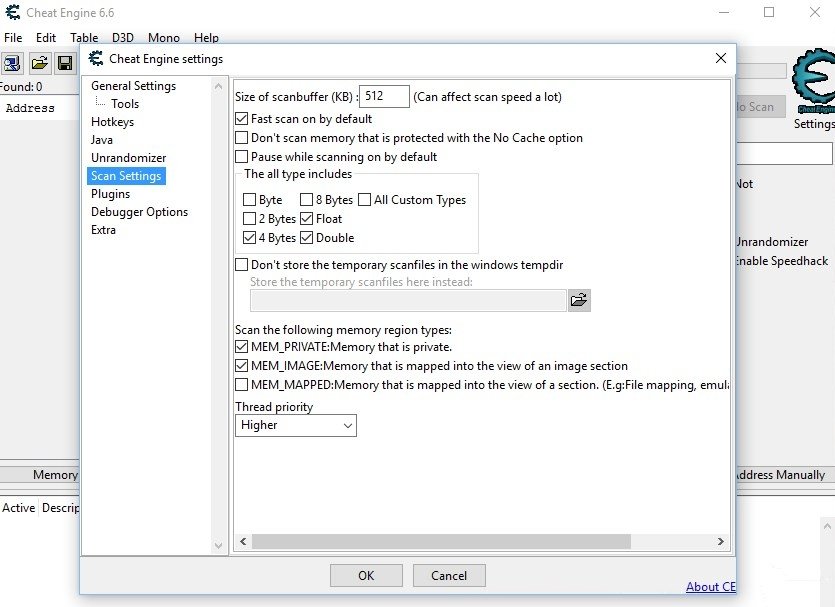Click the Memory view button
Image resolution: width=835 pixels, height=607 pixels.
click(39, 474)
